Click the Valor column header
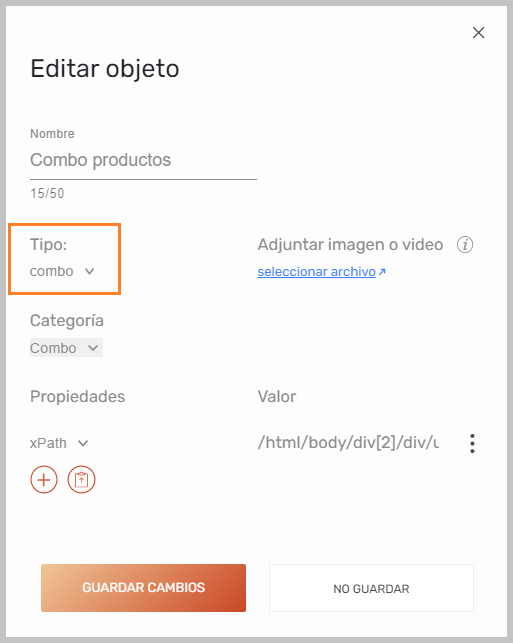This screenshot has width=513, height=643. pyautogui.click(x=277, y=397)
